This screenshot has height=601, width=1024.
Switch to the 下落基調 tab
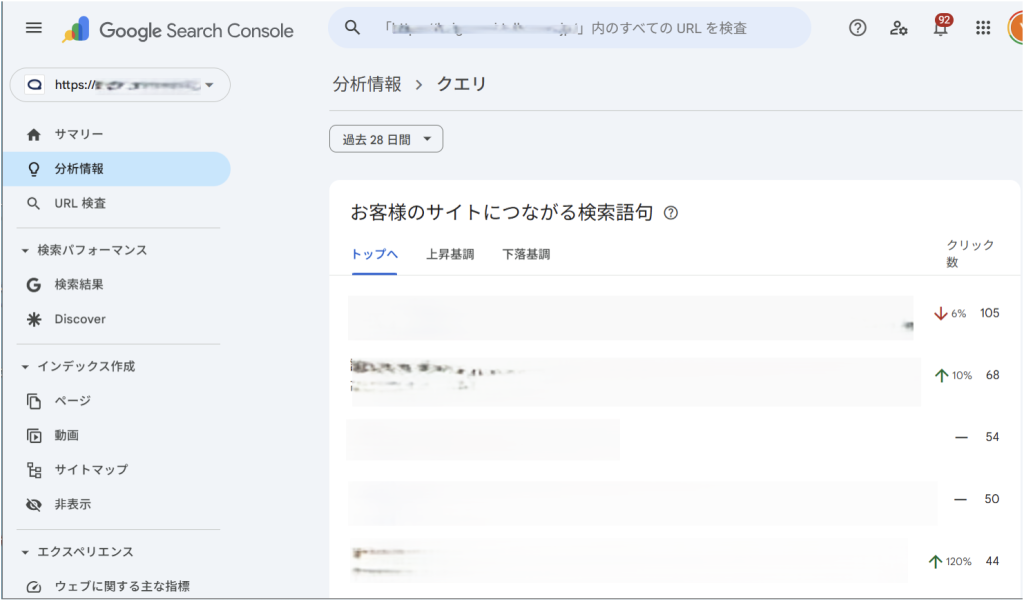[x=526, y=254]
